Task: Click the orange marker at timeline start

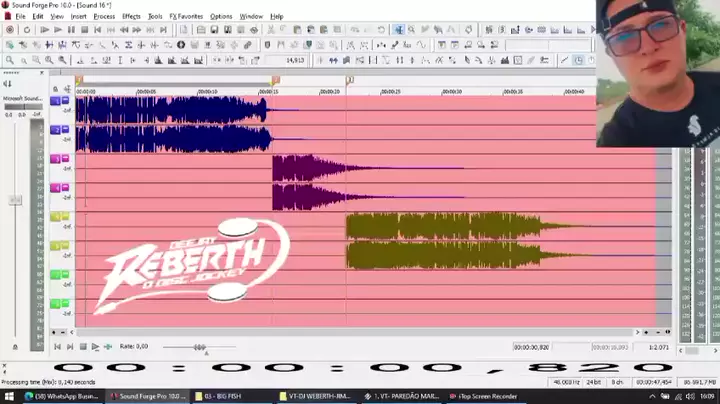Action: click(79, 80)
